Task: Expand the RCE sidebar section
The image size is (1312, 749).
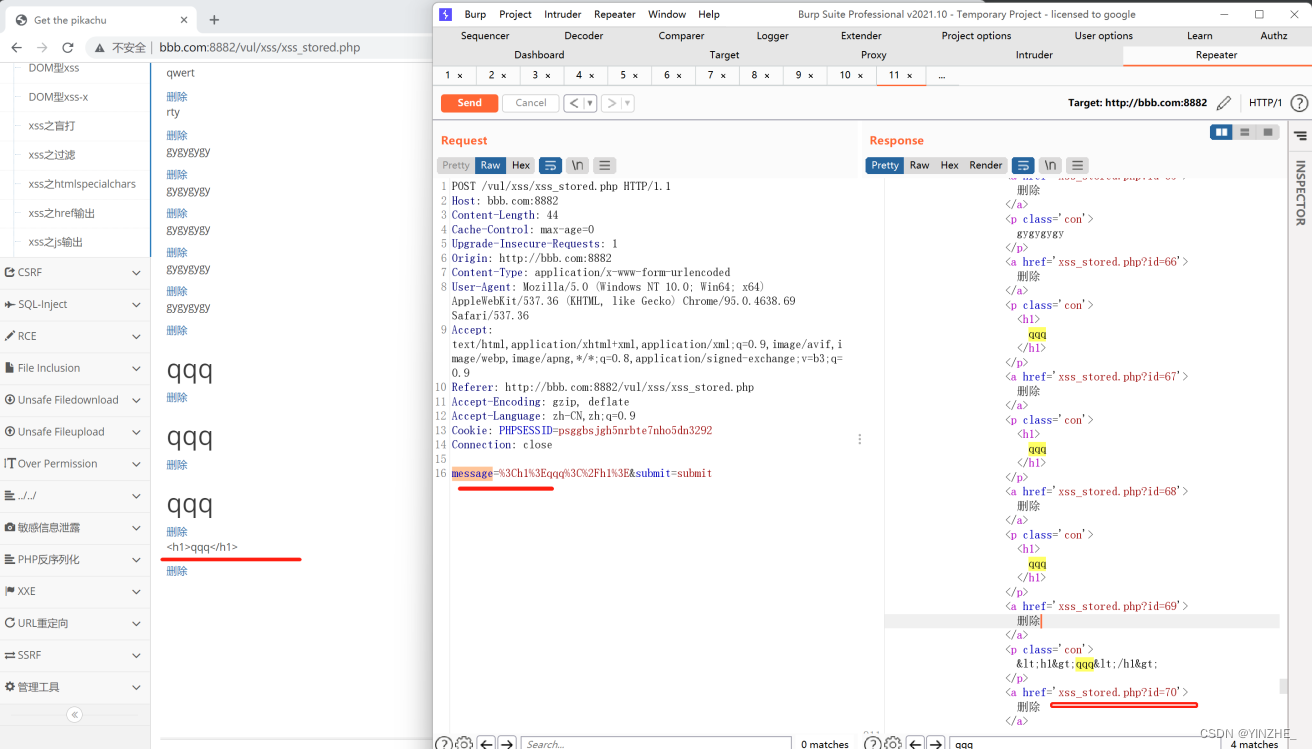Action: (x=75, y=336)
